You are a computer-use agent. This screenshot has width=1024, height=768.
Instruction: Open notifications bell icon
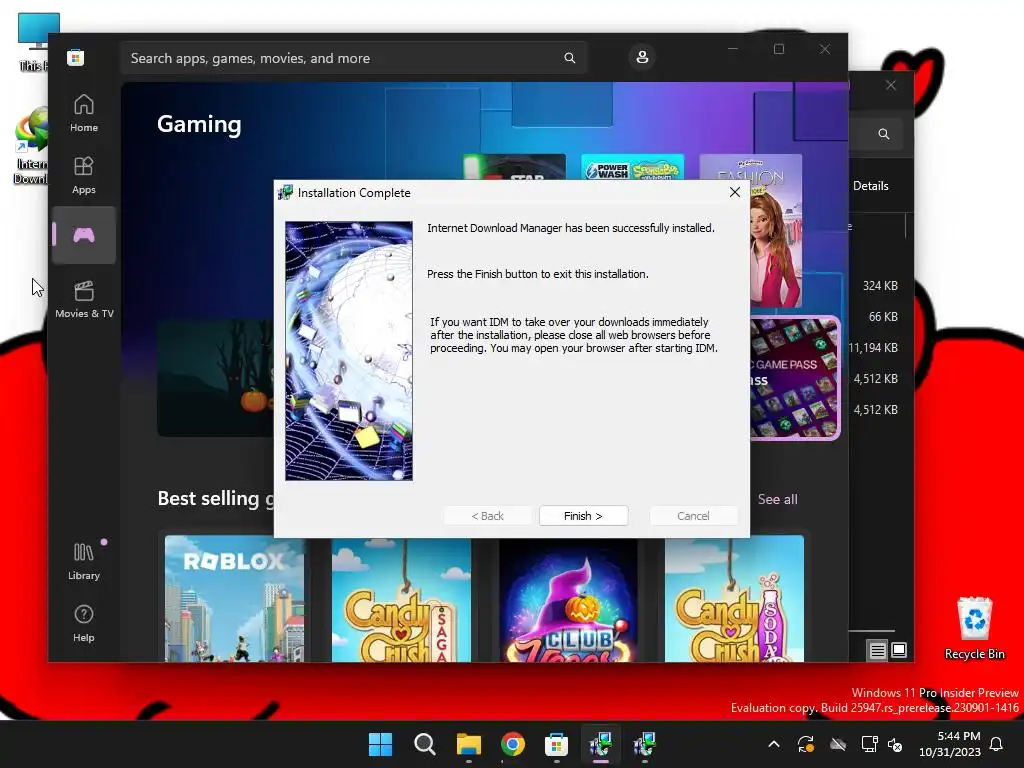(997, 744)
